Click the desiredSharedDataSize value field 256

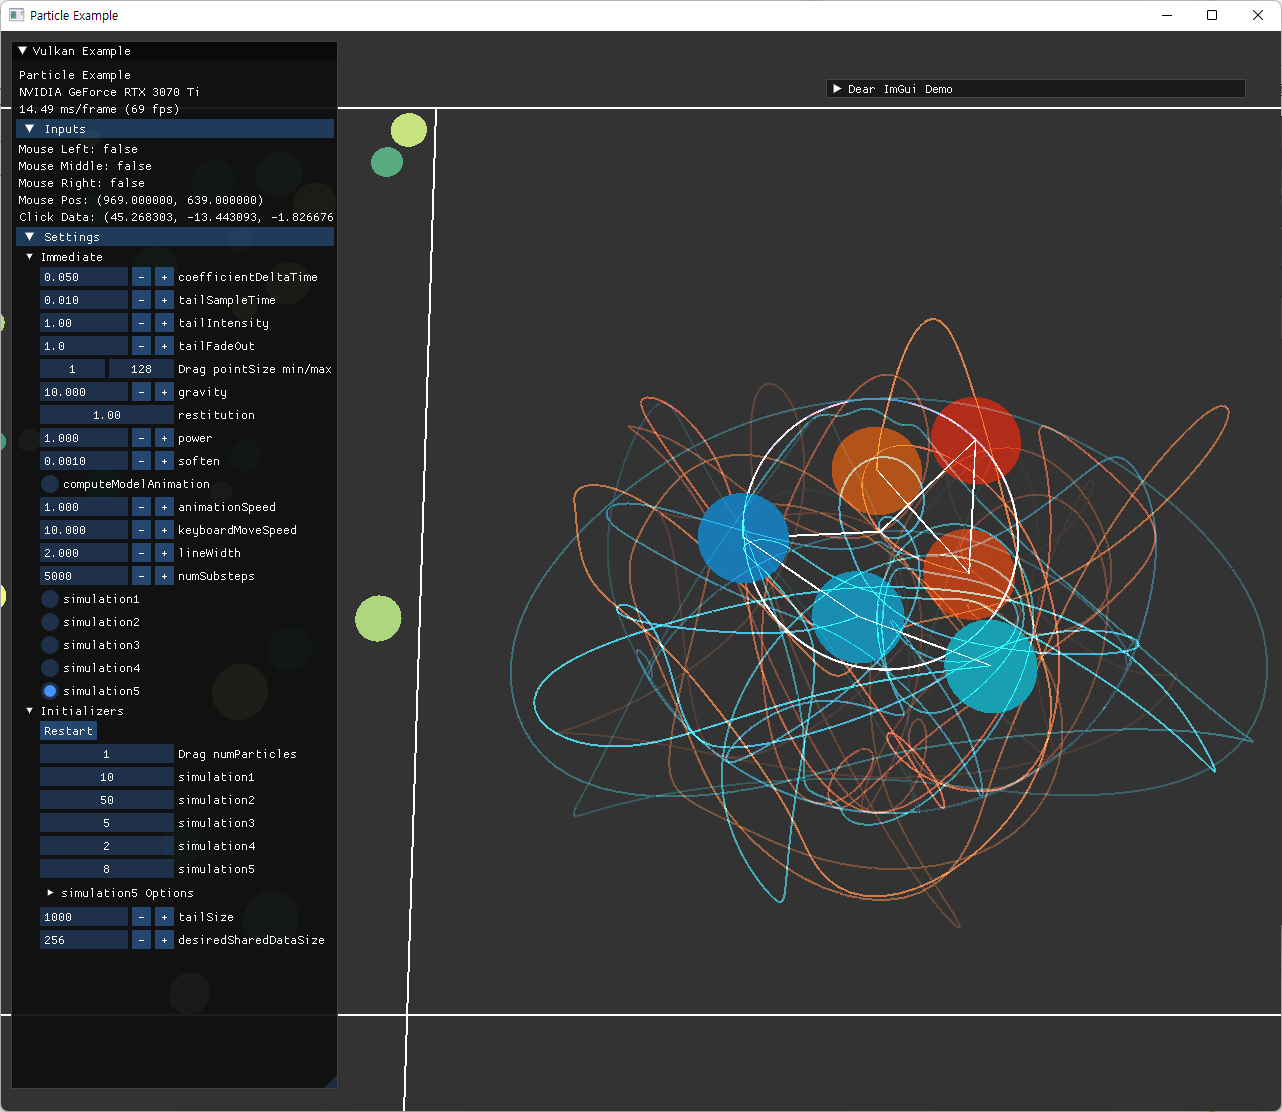pos(84,940)
